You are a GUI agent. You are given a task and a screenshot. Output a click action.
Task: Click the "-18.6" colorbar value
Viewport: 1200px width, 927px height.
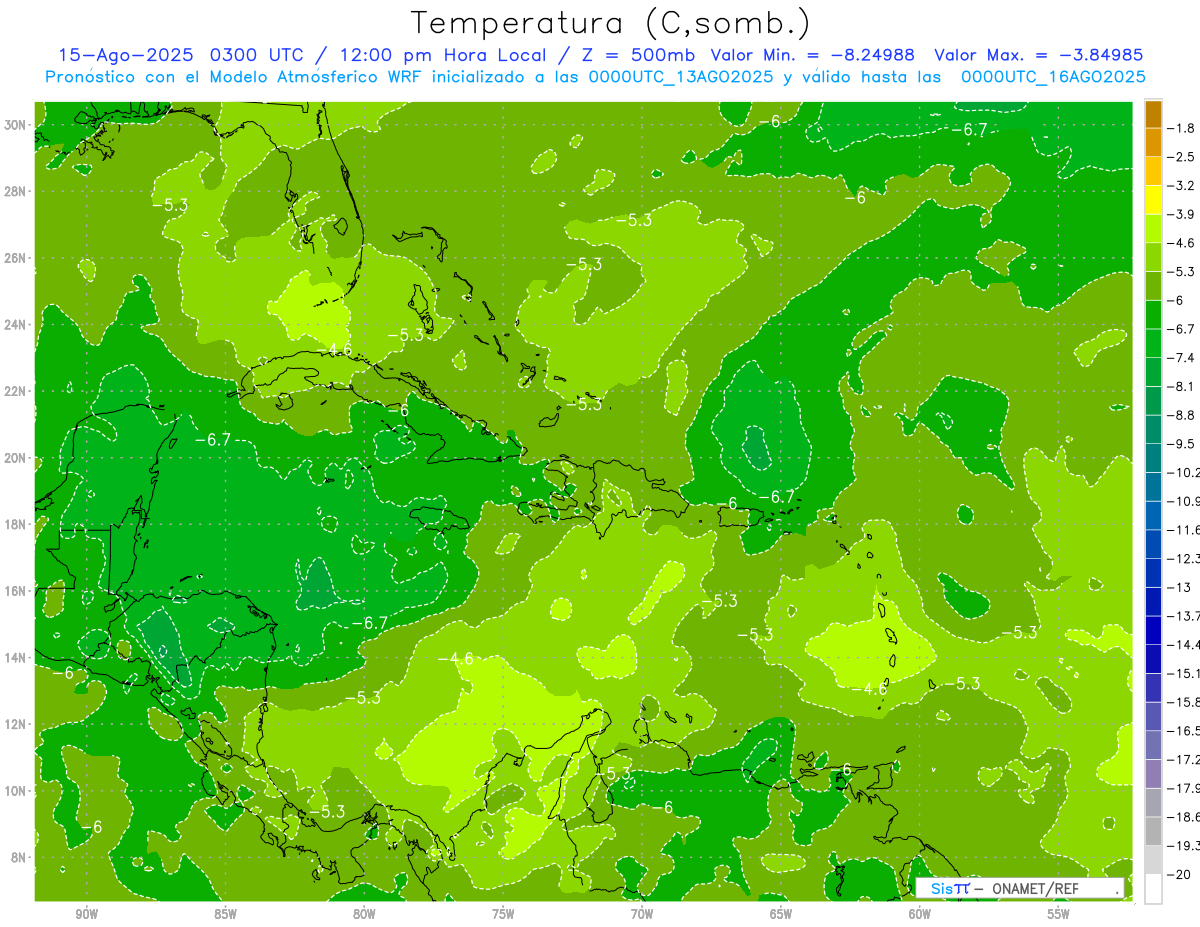click(x=1184, y=817)
